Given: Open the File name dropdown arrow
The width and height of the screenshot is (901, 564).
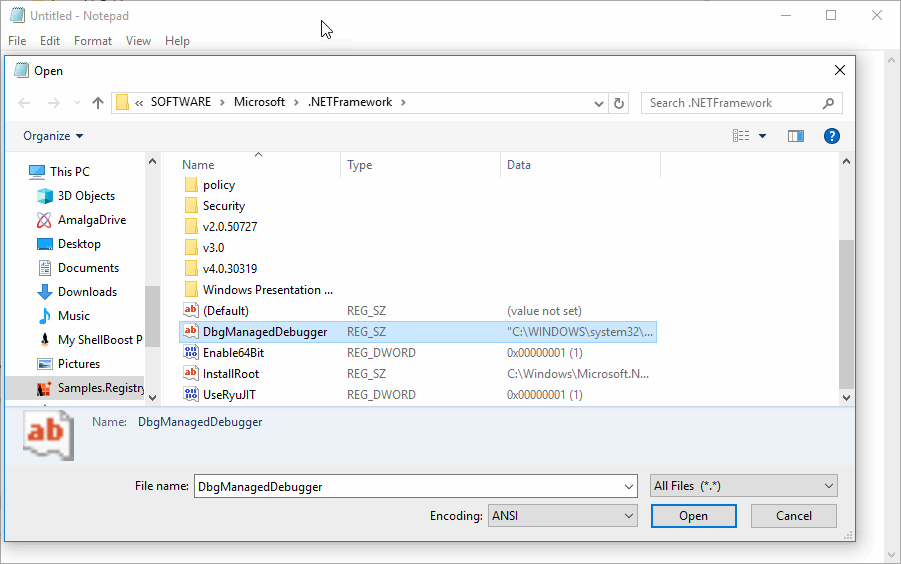Looking at the screenshot, I should pos(629,486).
